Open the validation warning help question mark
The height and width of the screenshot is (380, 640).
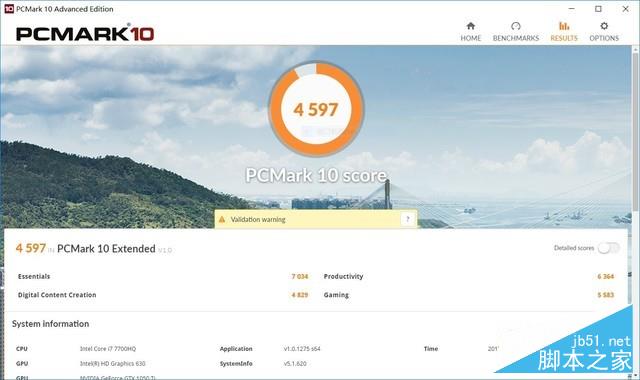(407, 219)
